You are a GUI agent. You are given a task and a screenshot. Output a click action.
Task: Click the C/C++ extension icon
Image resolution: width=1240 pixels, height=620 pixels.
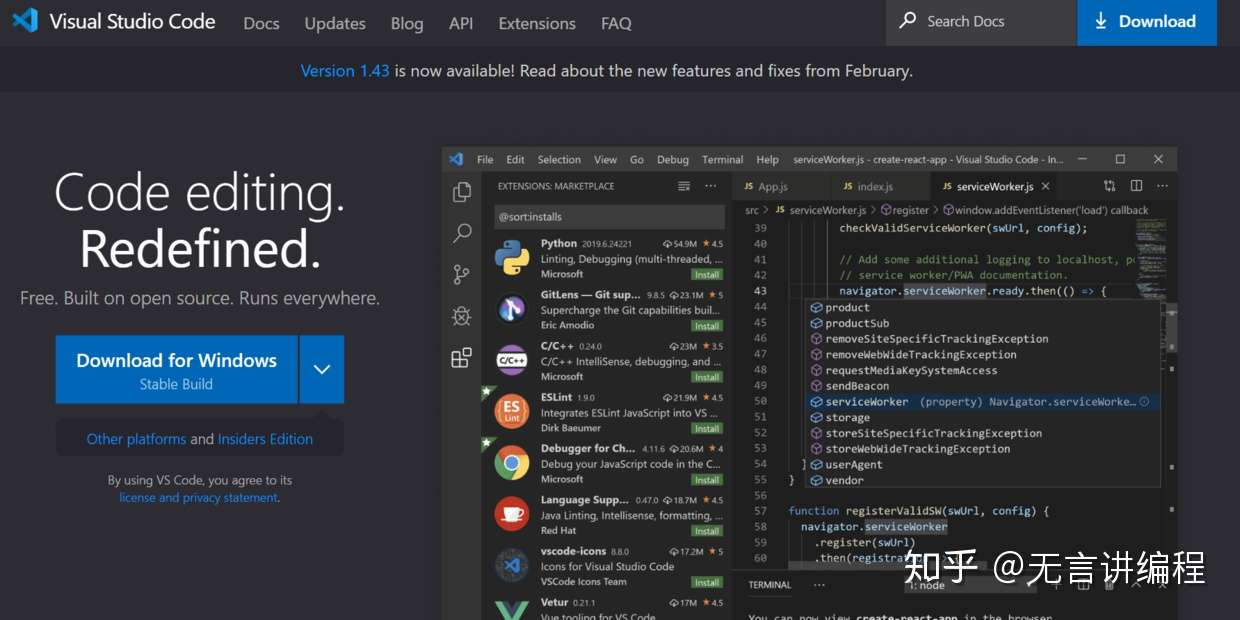point(512,360)
